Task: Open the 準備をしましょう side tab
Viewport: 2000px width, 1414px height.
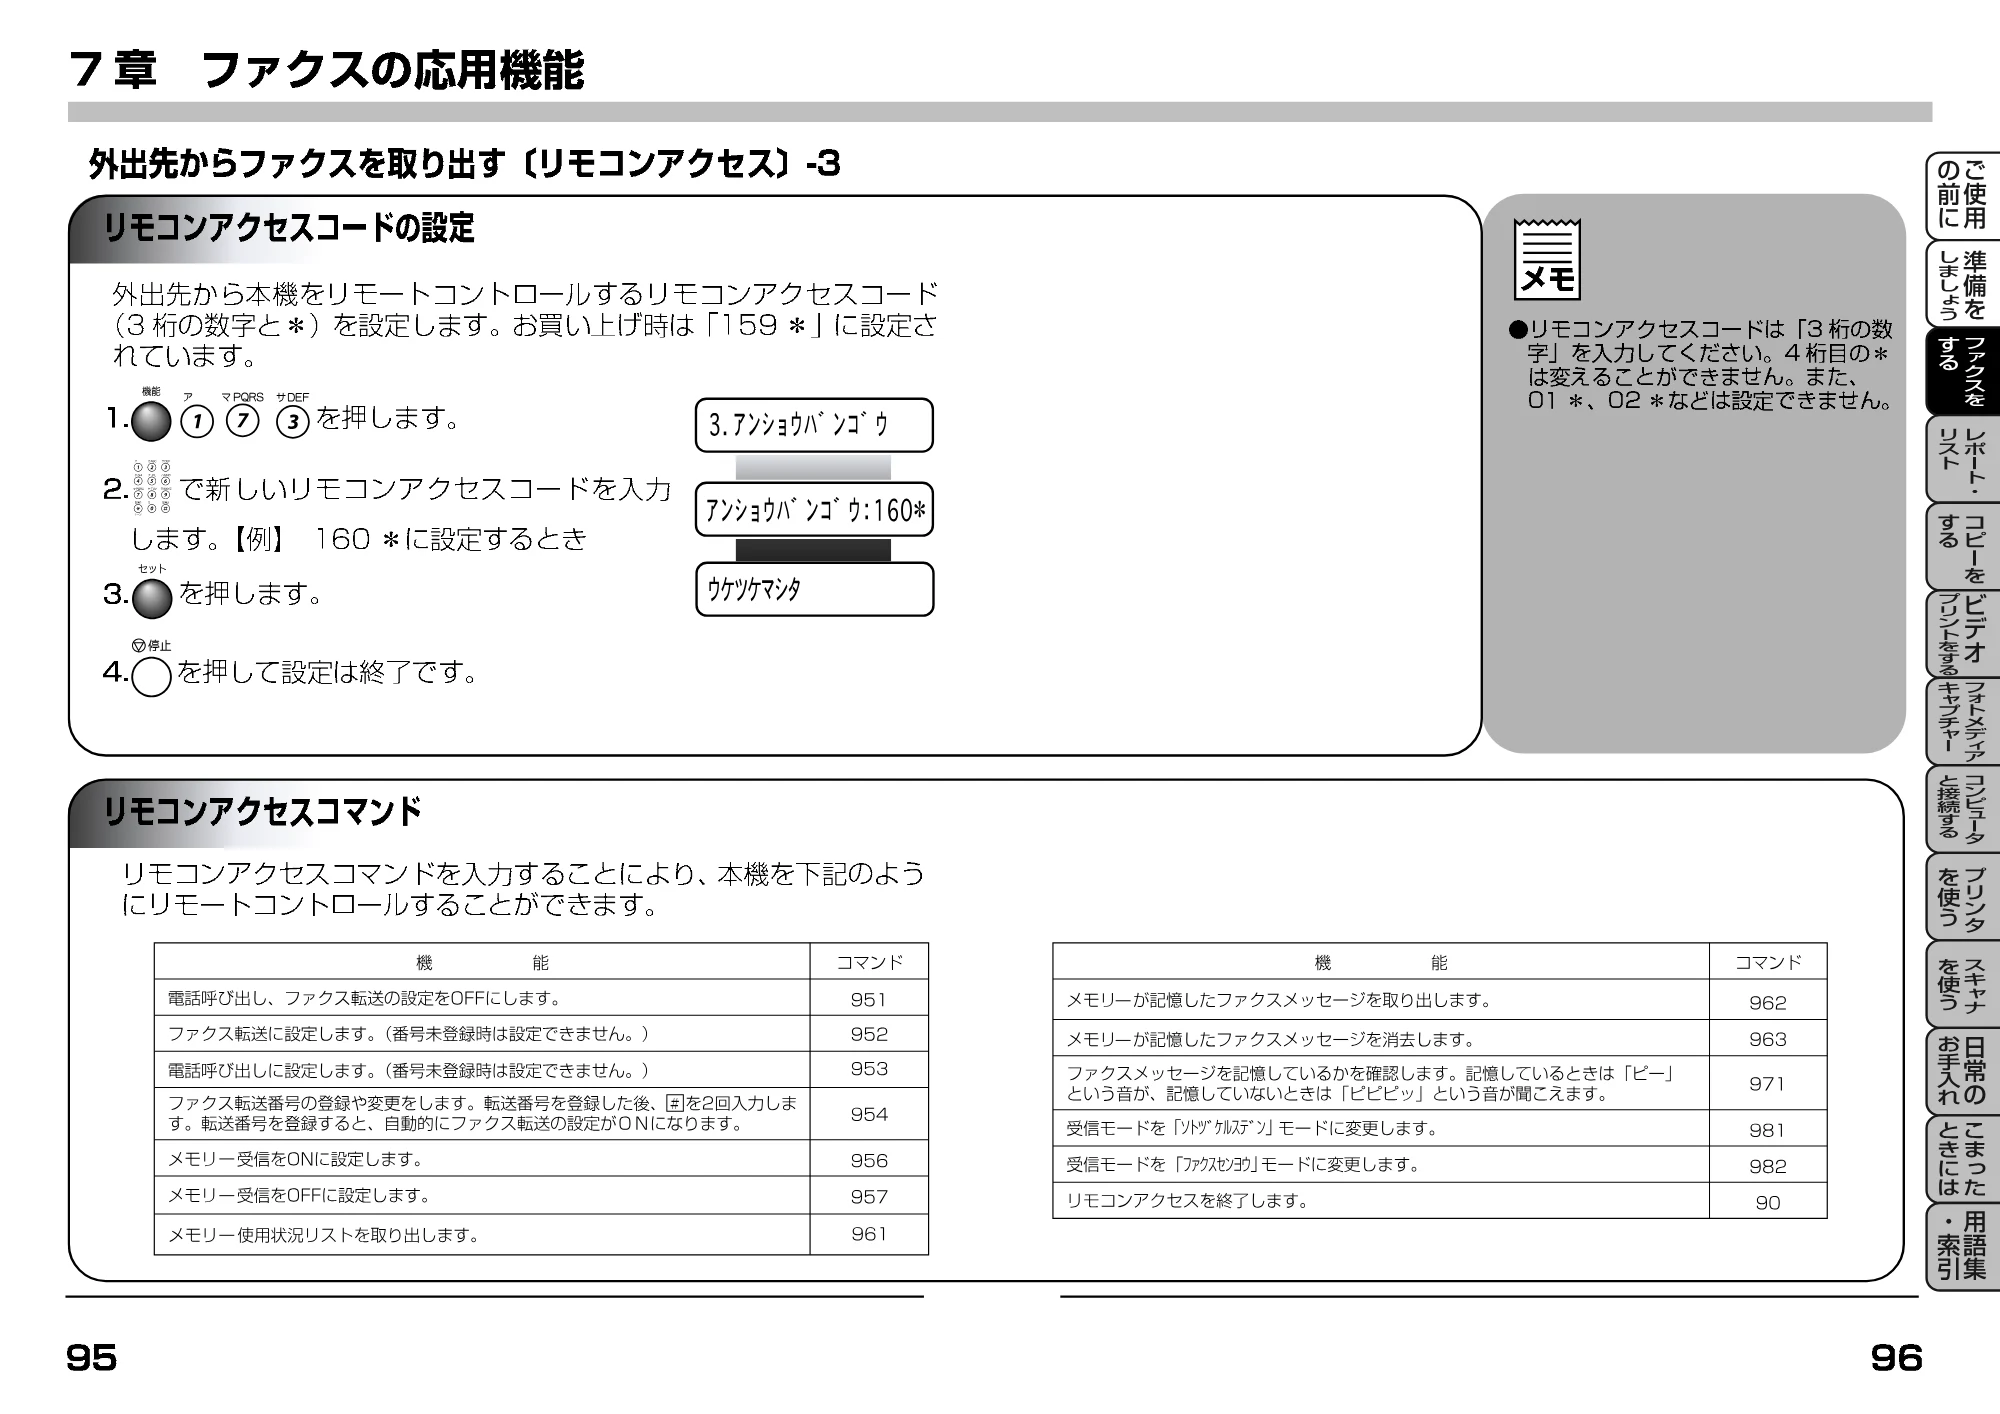Action: pos(1962,283)
